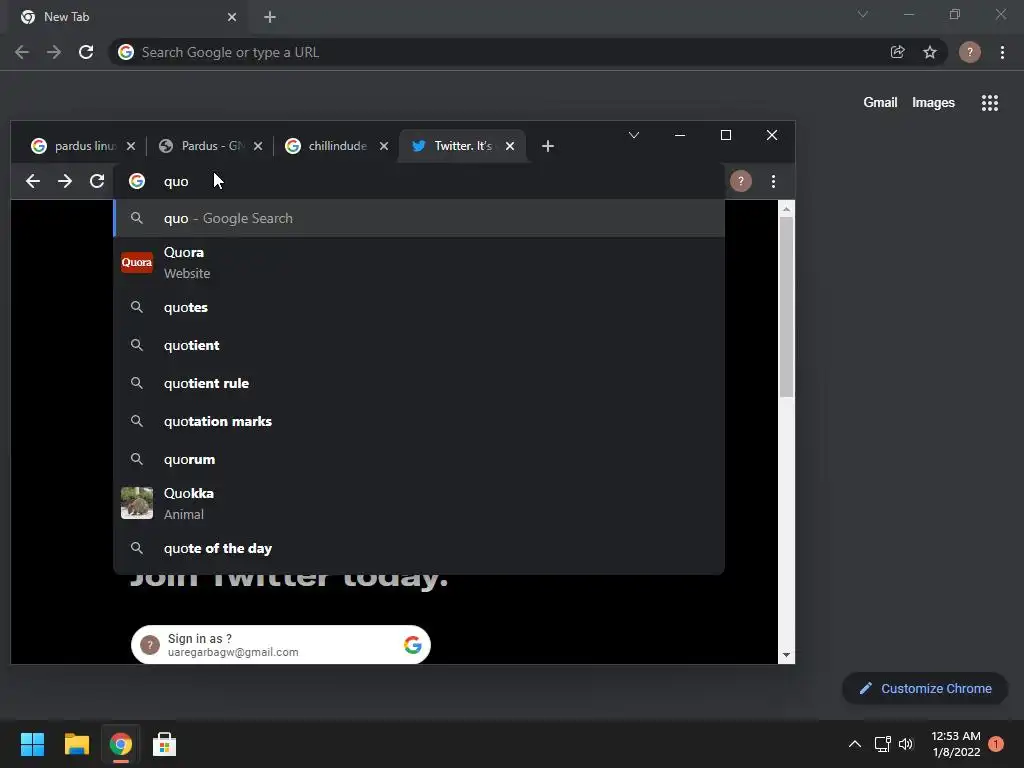Choose the Quora website suggestion
Screen dimensions: 1024x768
click(x=419, y=263)
